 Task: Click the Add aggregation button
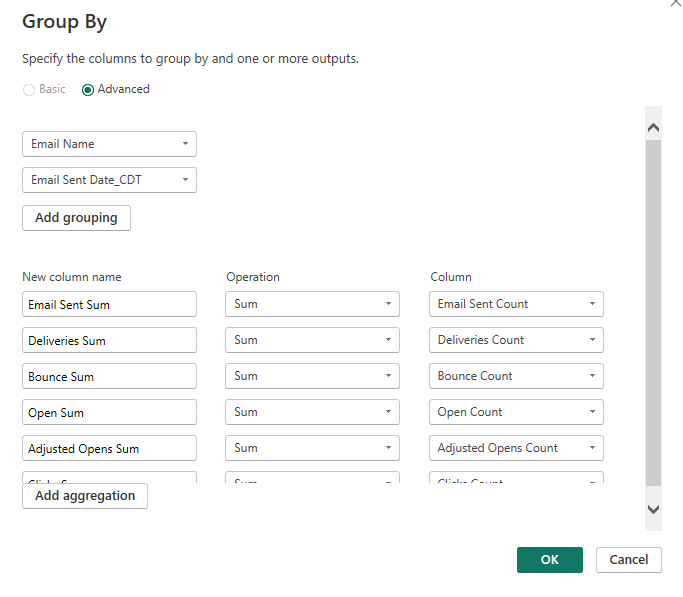[x=85, y=496]
